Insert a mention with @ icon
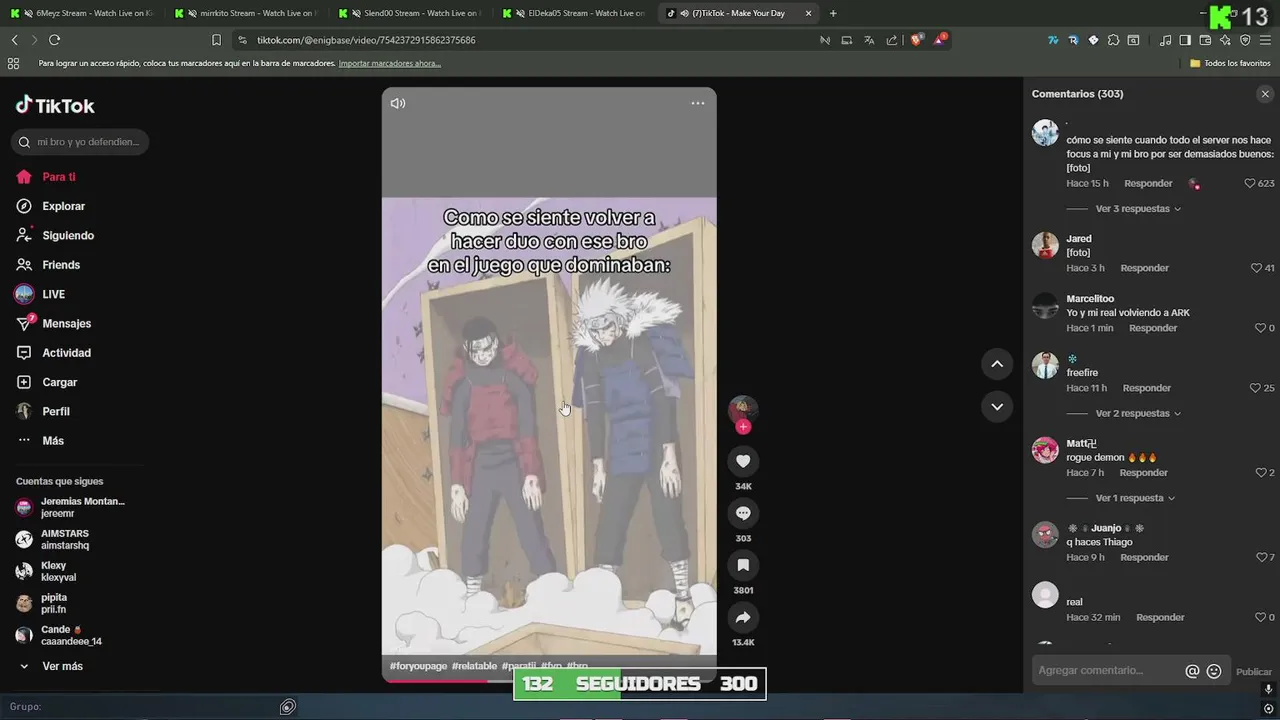 coord(1192,672)
